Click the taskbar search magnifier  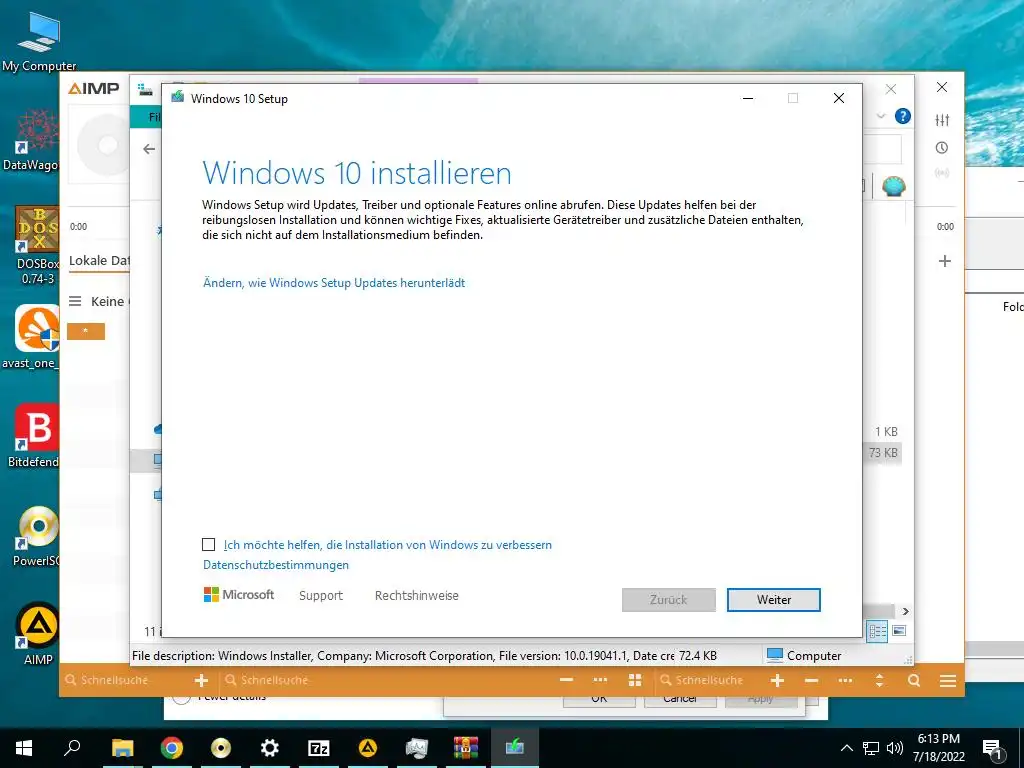click(72, 748)
